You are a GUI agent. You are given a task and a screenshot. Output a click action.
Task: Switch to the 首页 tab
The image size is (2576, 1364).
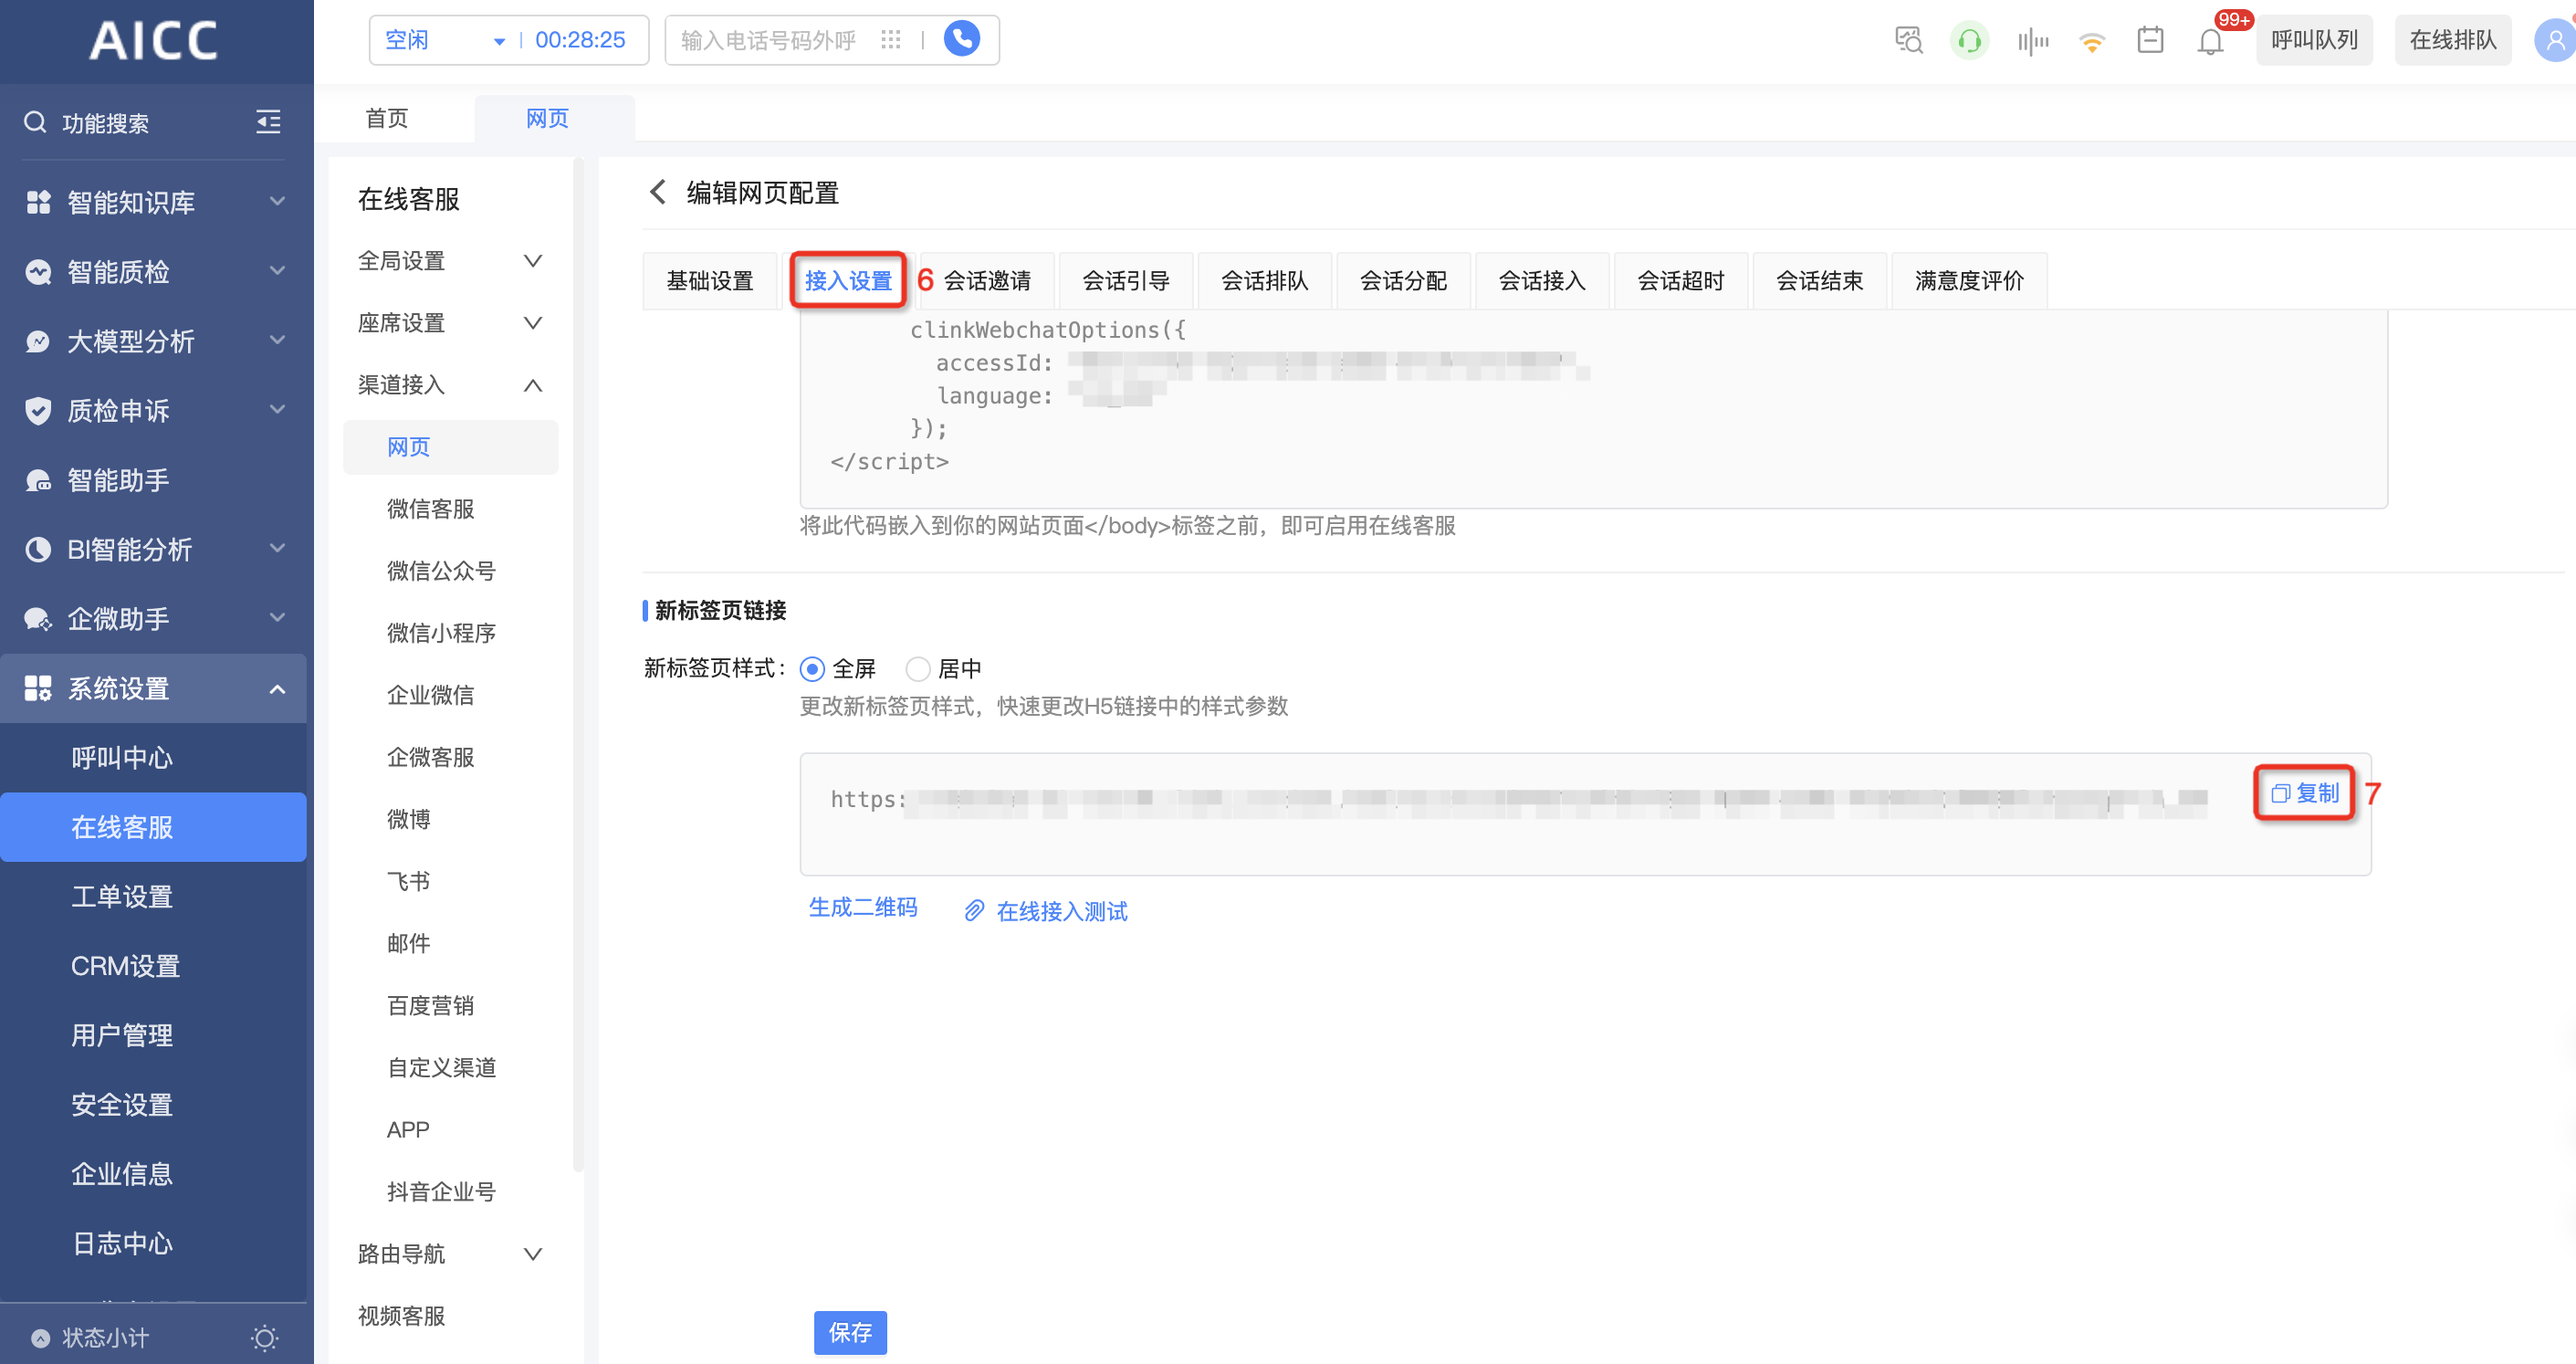[387, 118]
